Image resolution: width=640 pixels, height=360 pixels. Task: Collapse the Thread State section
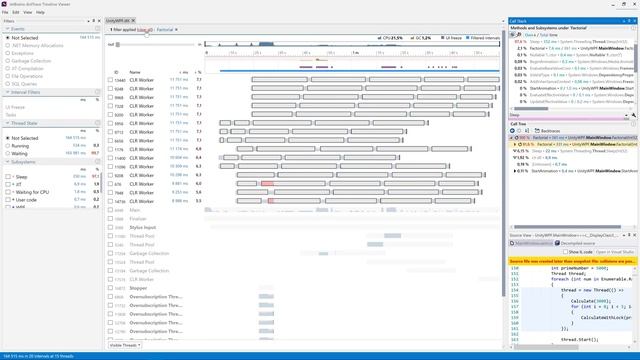click(x=7, y=123)
